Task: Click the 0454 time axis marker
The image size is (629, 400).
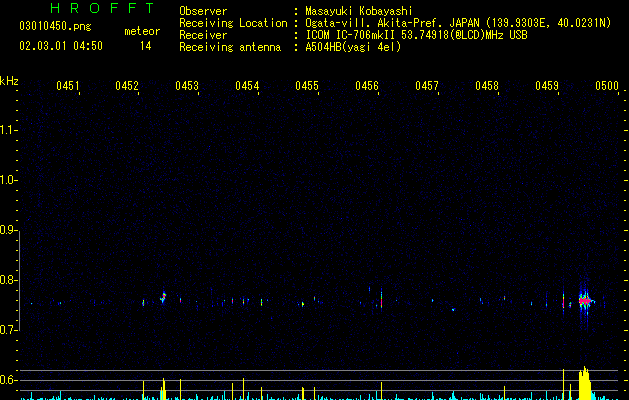Action: (x=247, y=86)
